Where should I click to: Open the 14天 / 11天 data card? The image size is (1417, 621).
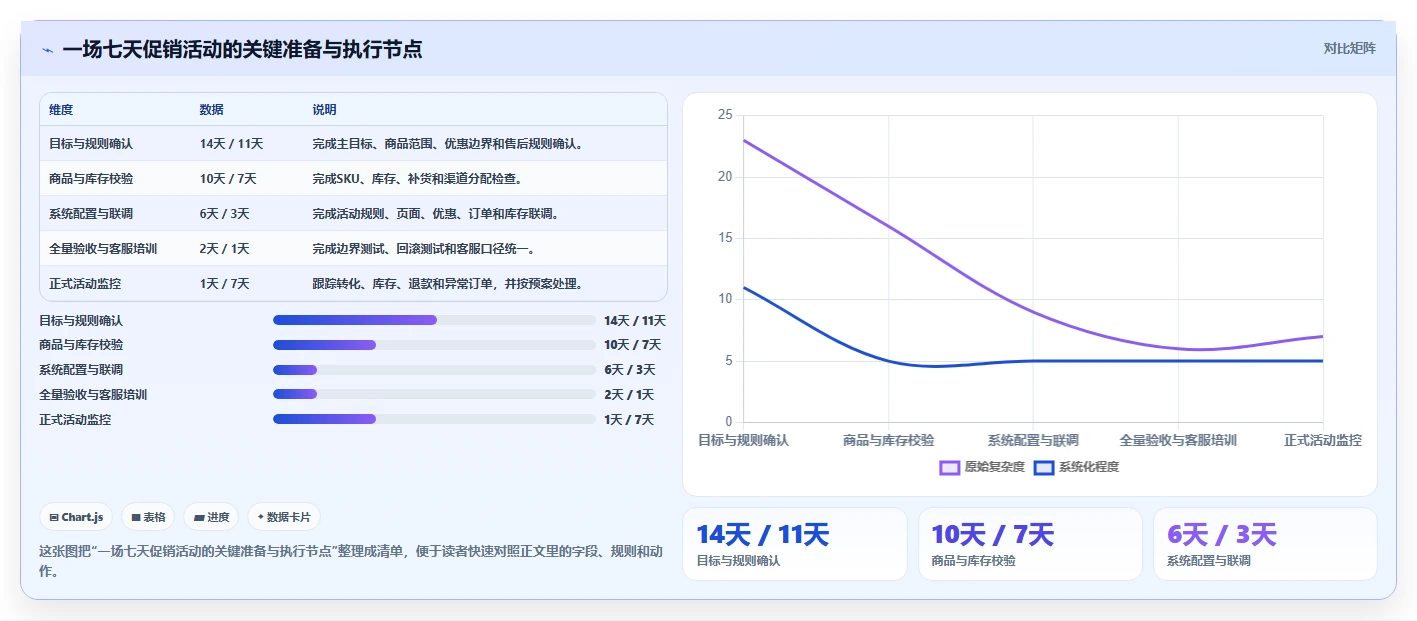coord(795,544)
